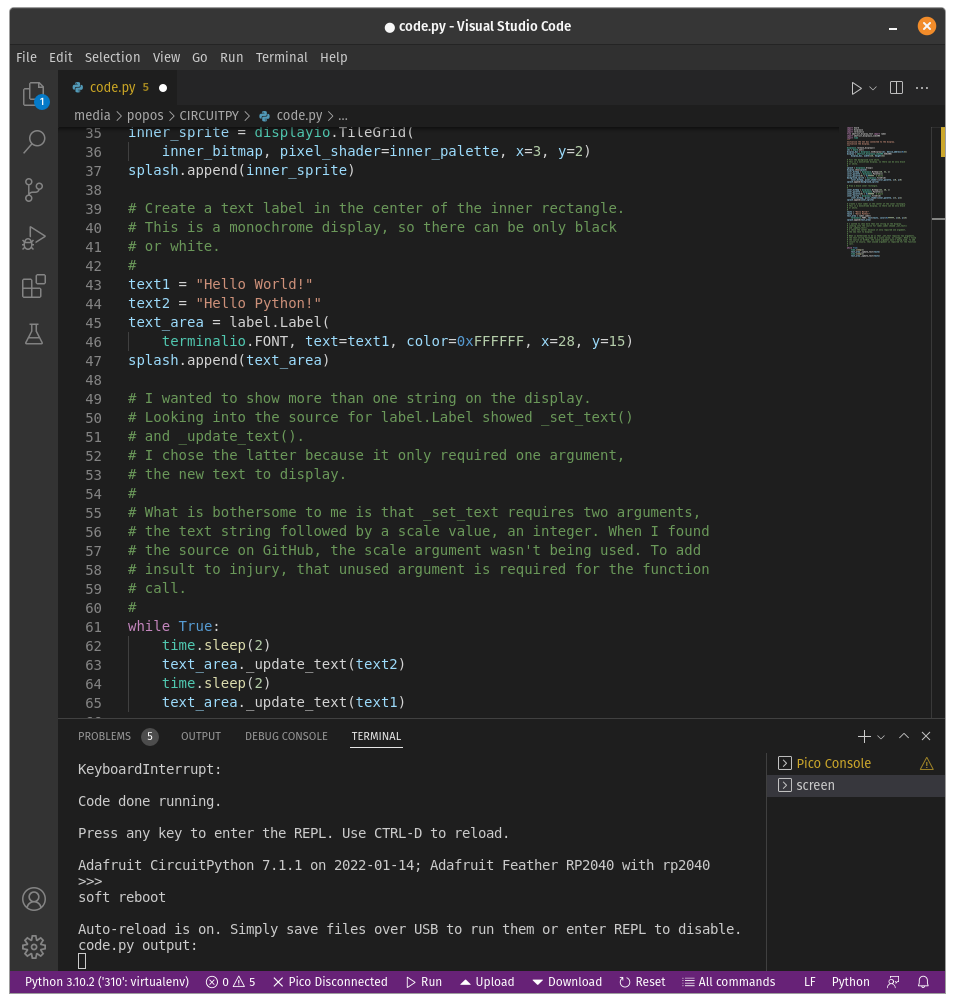Click Download in the status bar
Image resolution: width=955 pixels, height=1003 pixels.
pos(567,982)
